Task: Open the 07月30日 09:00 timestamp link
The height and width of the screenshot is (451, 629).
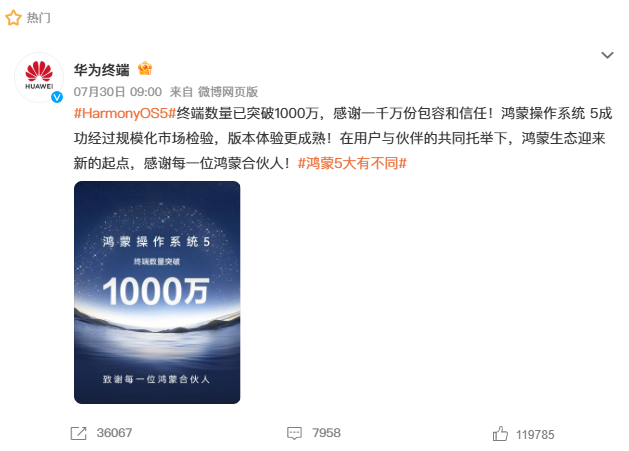Action: point(118,92)
